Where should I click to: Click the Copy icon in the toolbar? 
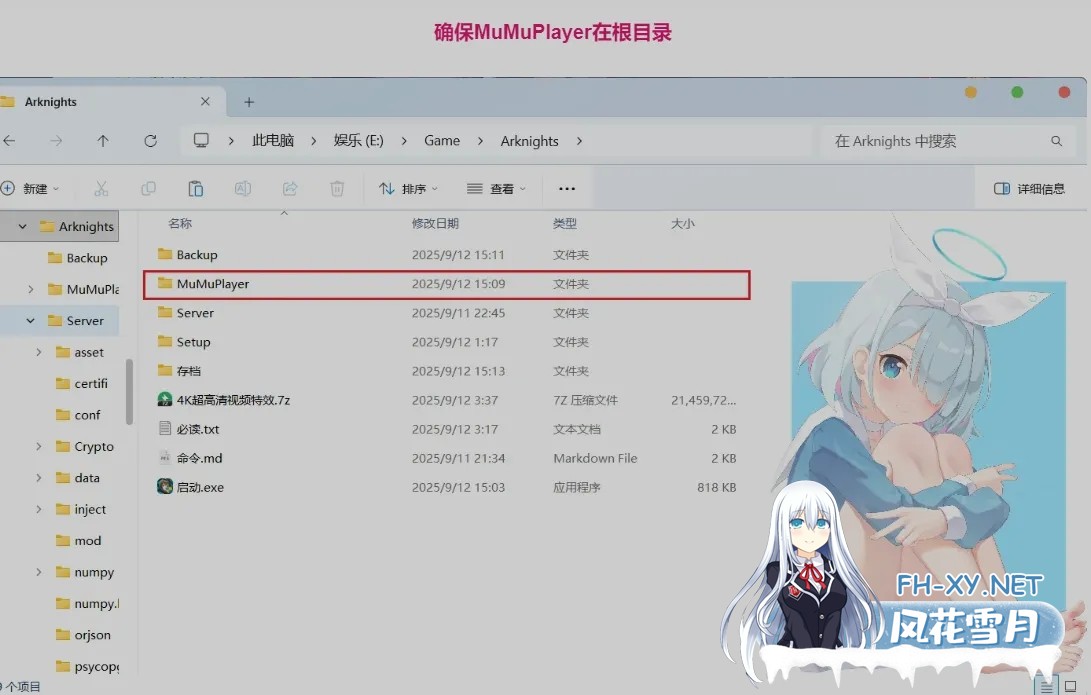click(148, 188)
